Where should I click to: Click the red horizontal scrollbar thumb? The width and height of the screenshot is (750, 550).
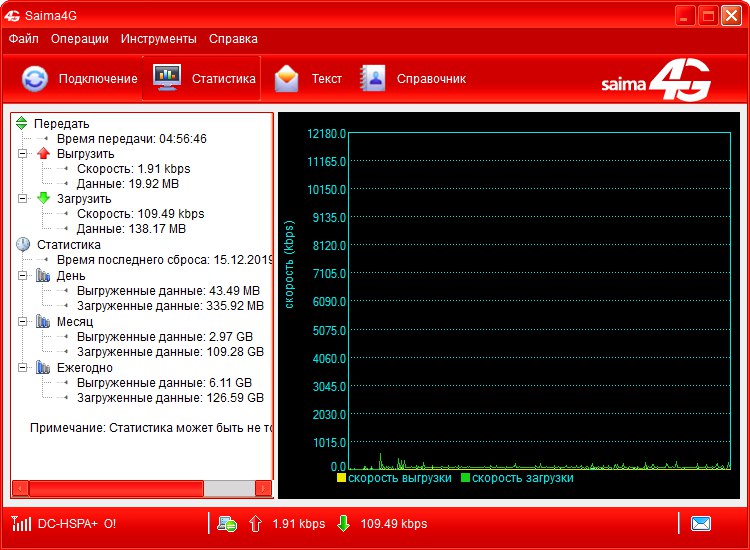tap(116, 488)
